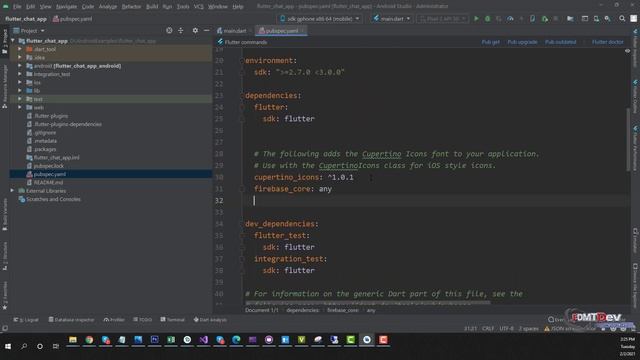Open the VCS menu
Viewport: 640px width, 360px height.
click(198, 7)
